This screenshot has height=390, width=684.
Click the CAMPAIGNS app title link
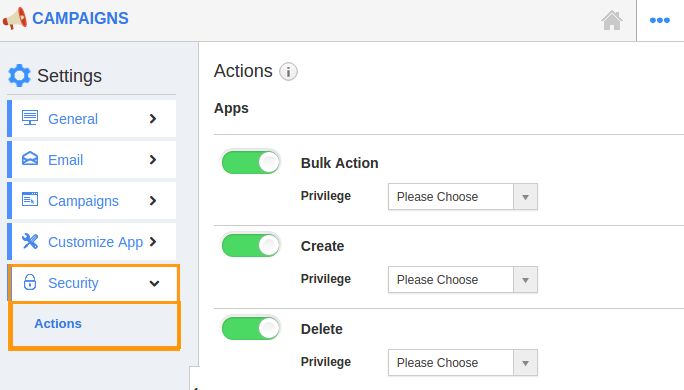pos(80,18)
